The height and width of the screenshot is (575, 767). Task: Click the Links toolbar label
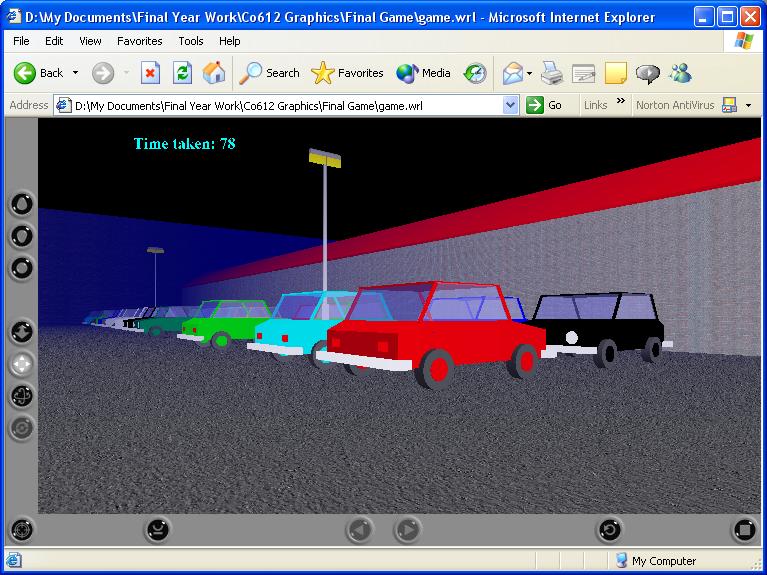coord(595,105)
